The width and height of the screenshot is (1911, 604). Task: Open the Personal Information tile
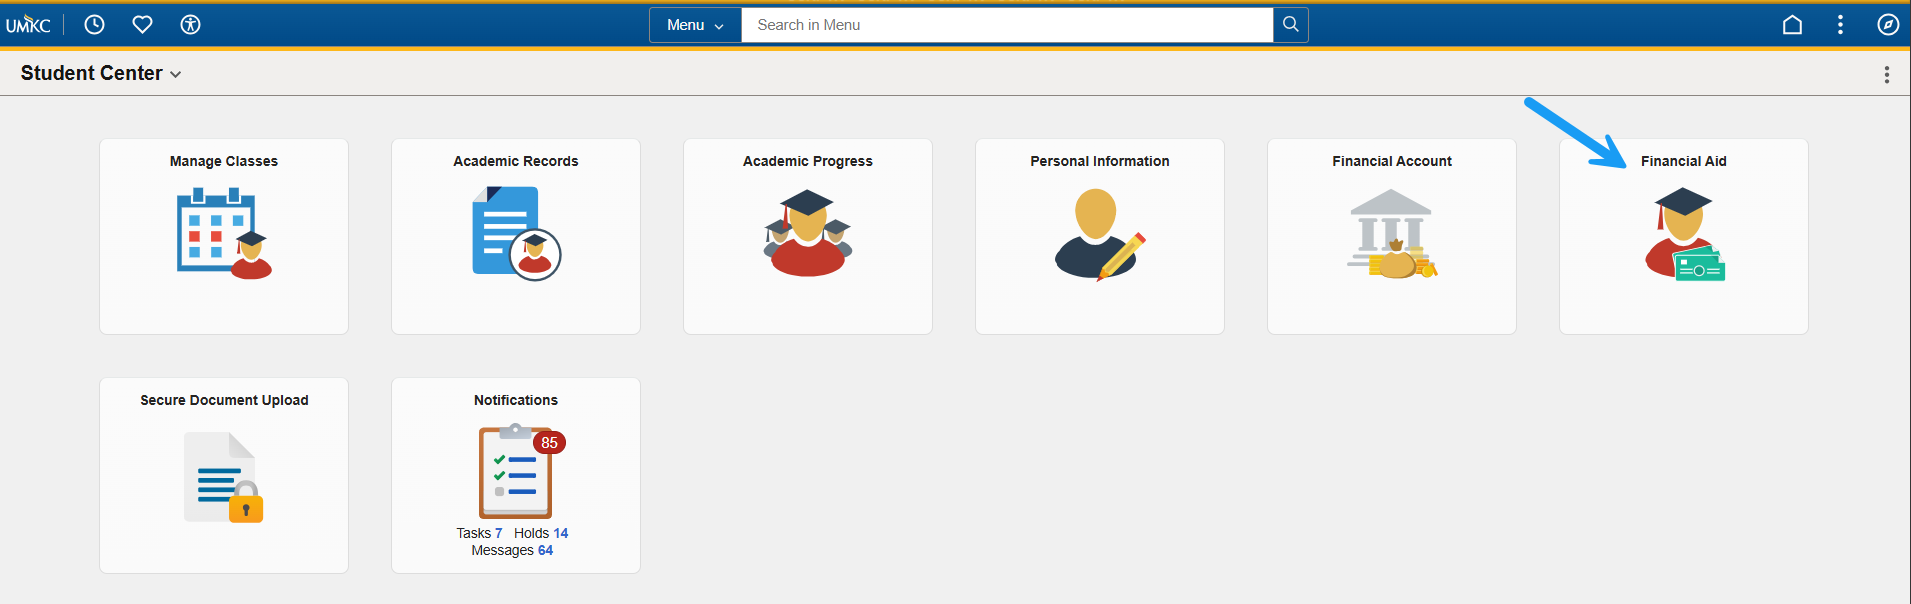pyautogui.click(x=1100, y=237)
